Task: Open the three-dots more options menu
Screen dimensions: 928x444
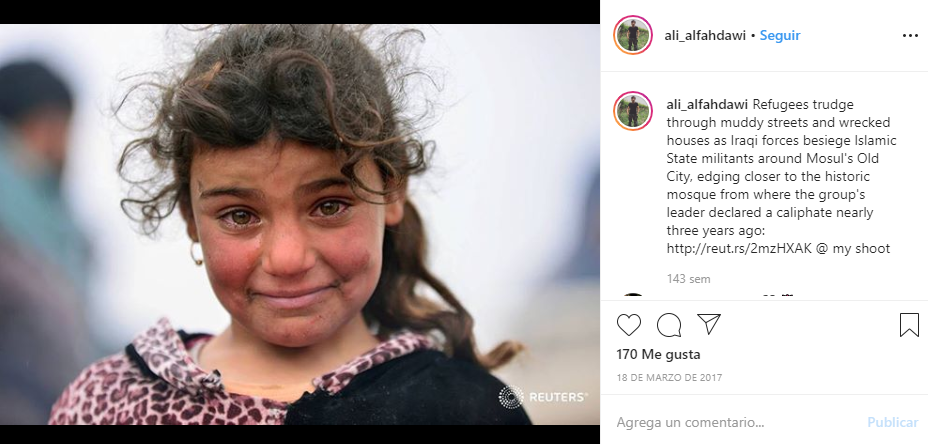Action: click(x=910, y=36)
